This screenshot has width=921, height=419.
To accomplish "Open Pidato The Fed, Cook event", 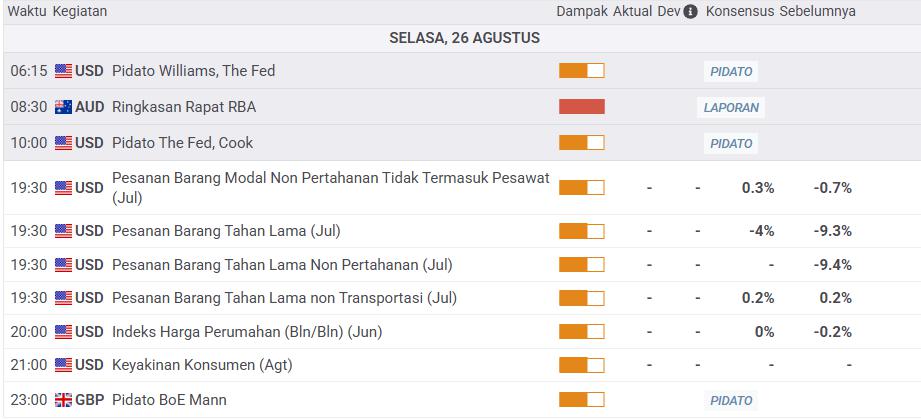I will point(182,143).
